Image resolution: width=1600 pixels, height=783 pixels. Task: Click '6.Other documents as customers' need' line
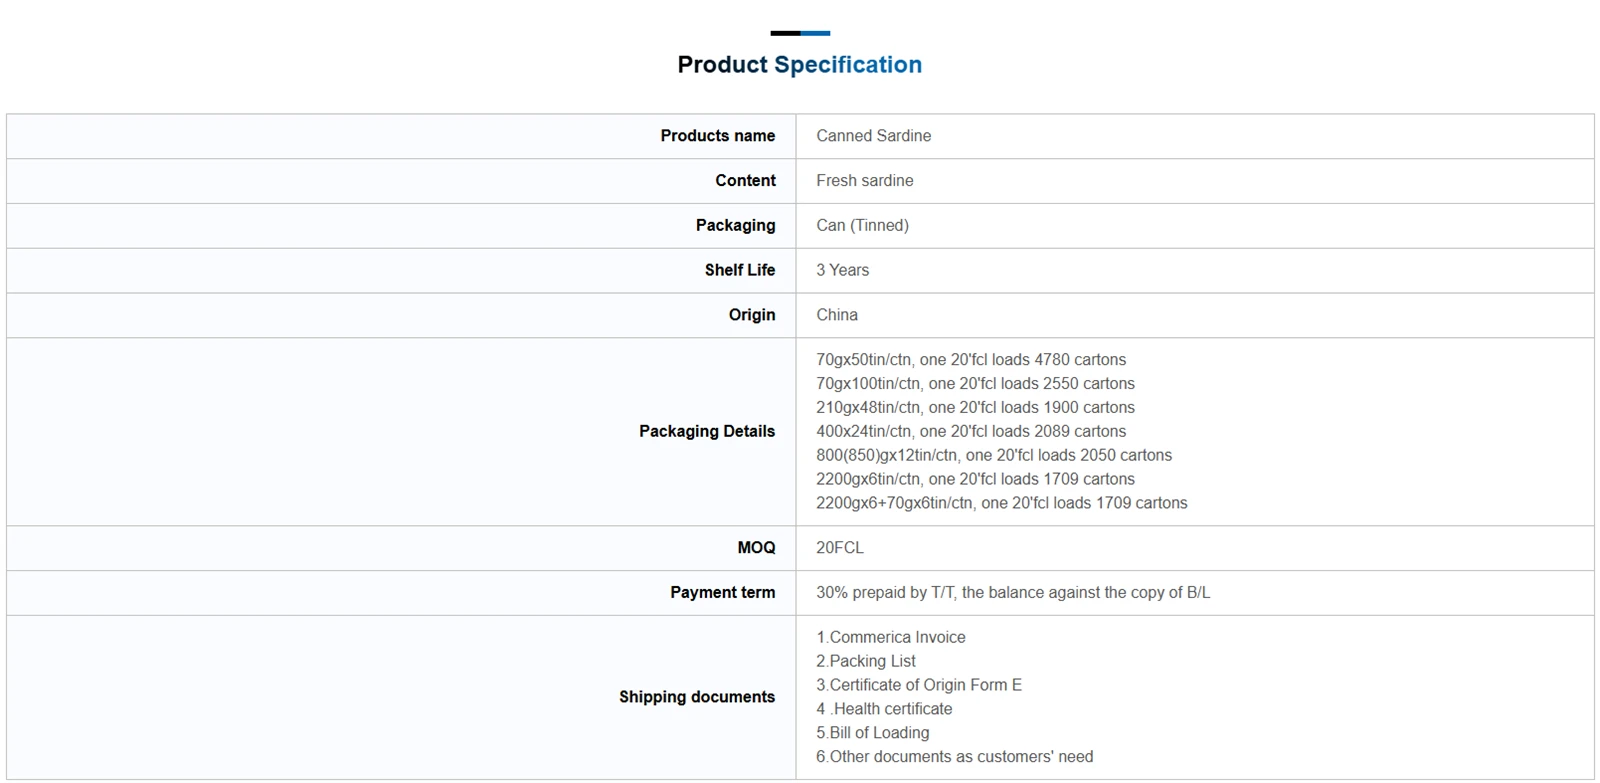tap(955, 758)
